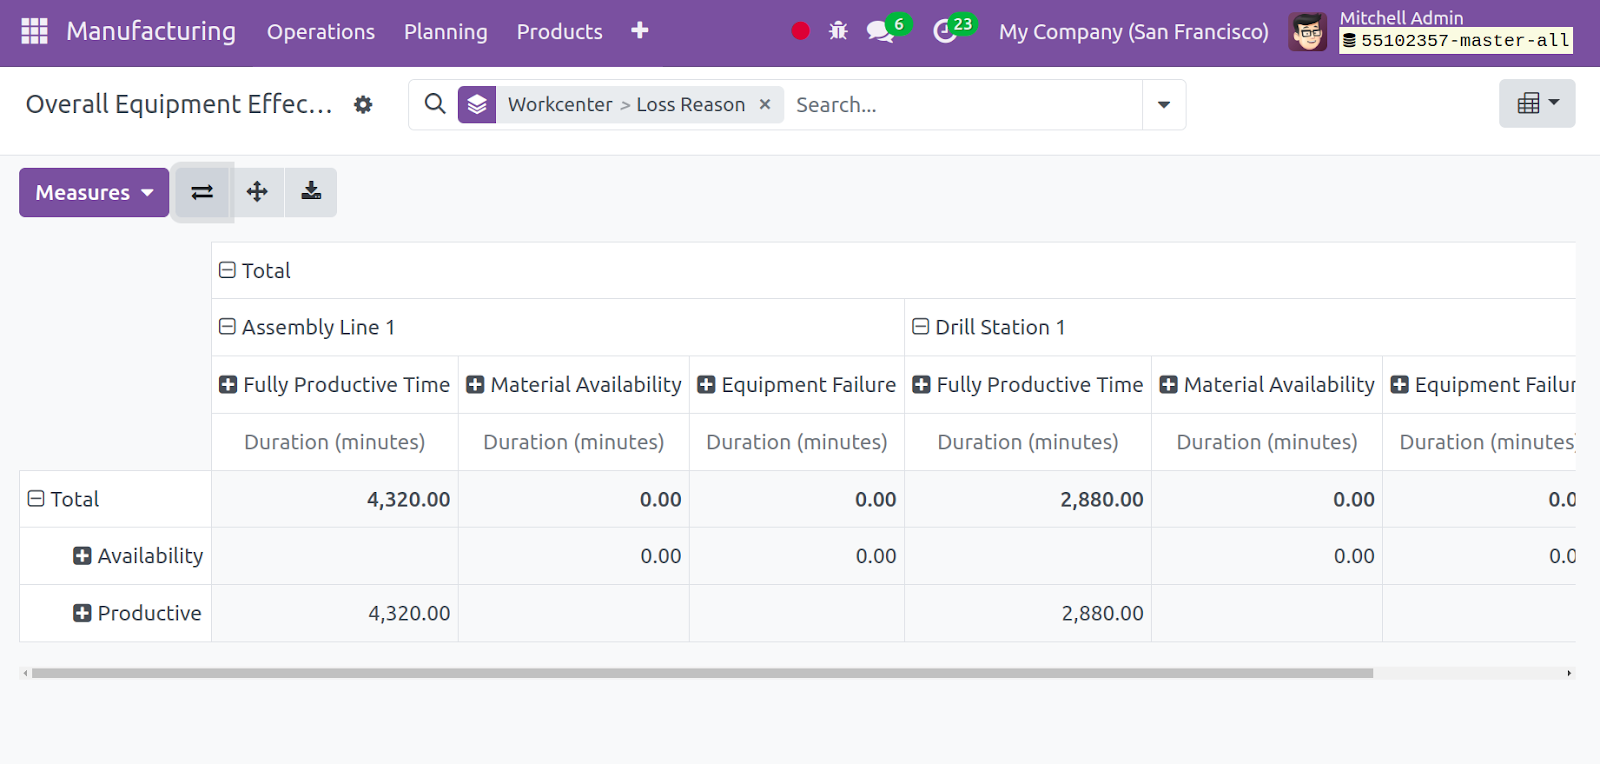Image resolution: width=1600 pixels, height=764 pixels.
Task: Open the apps grid home menu
Action: [x=34, y=31]
